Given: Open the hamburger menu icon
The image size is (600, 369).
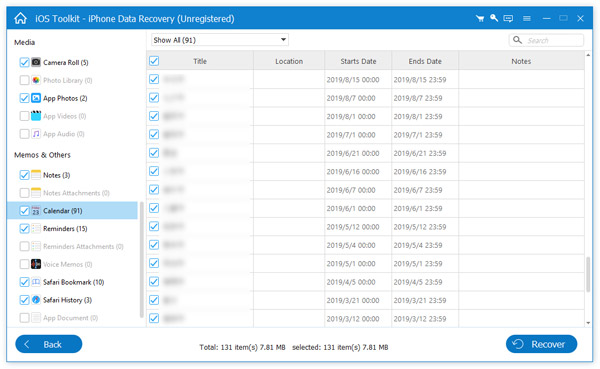Looking at the screenshot, I should pos(527,18).
